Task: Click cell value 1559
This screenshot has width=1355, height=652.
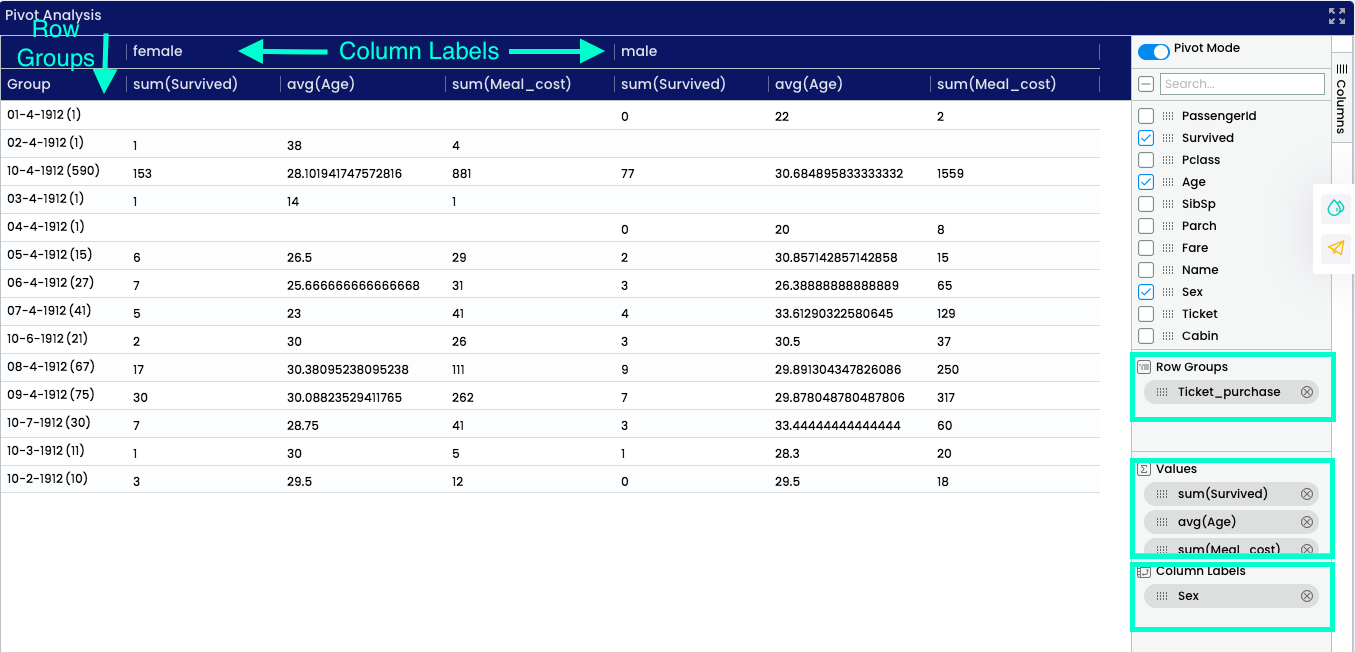Action: click(950, 174)
